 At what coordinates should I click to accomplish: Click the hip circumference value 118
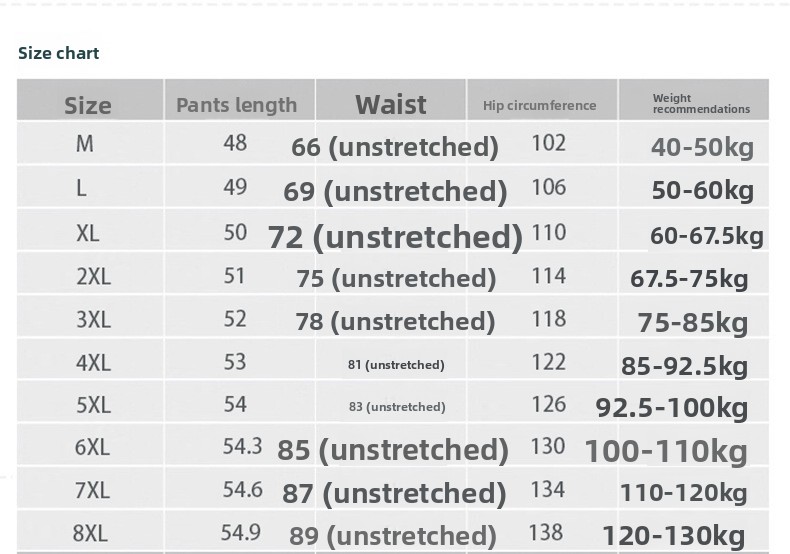(x=549, y=319)
